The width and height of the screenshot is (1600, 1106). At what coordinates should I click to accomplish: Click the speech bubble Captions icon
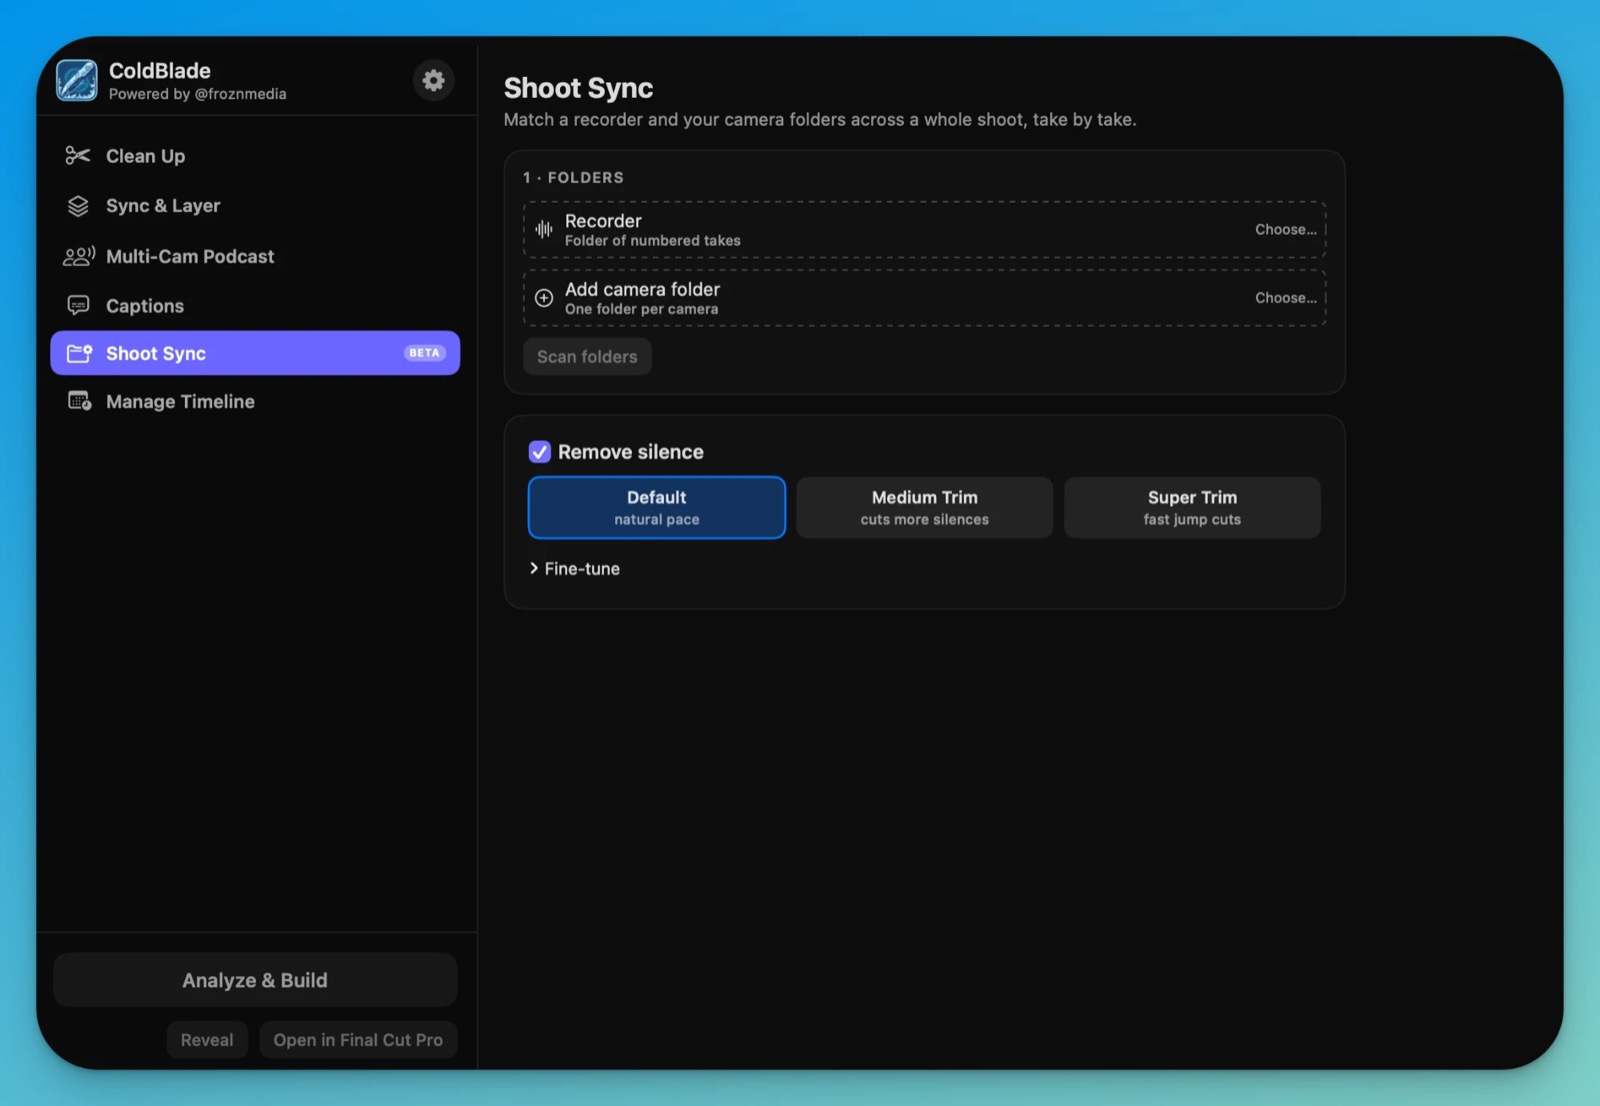point(78,305)
